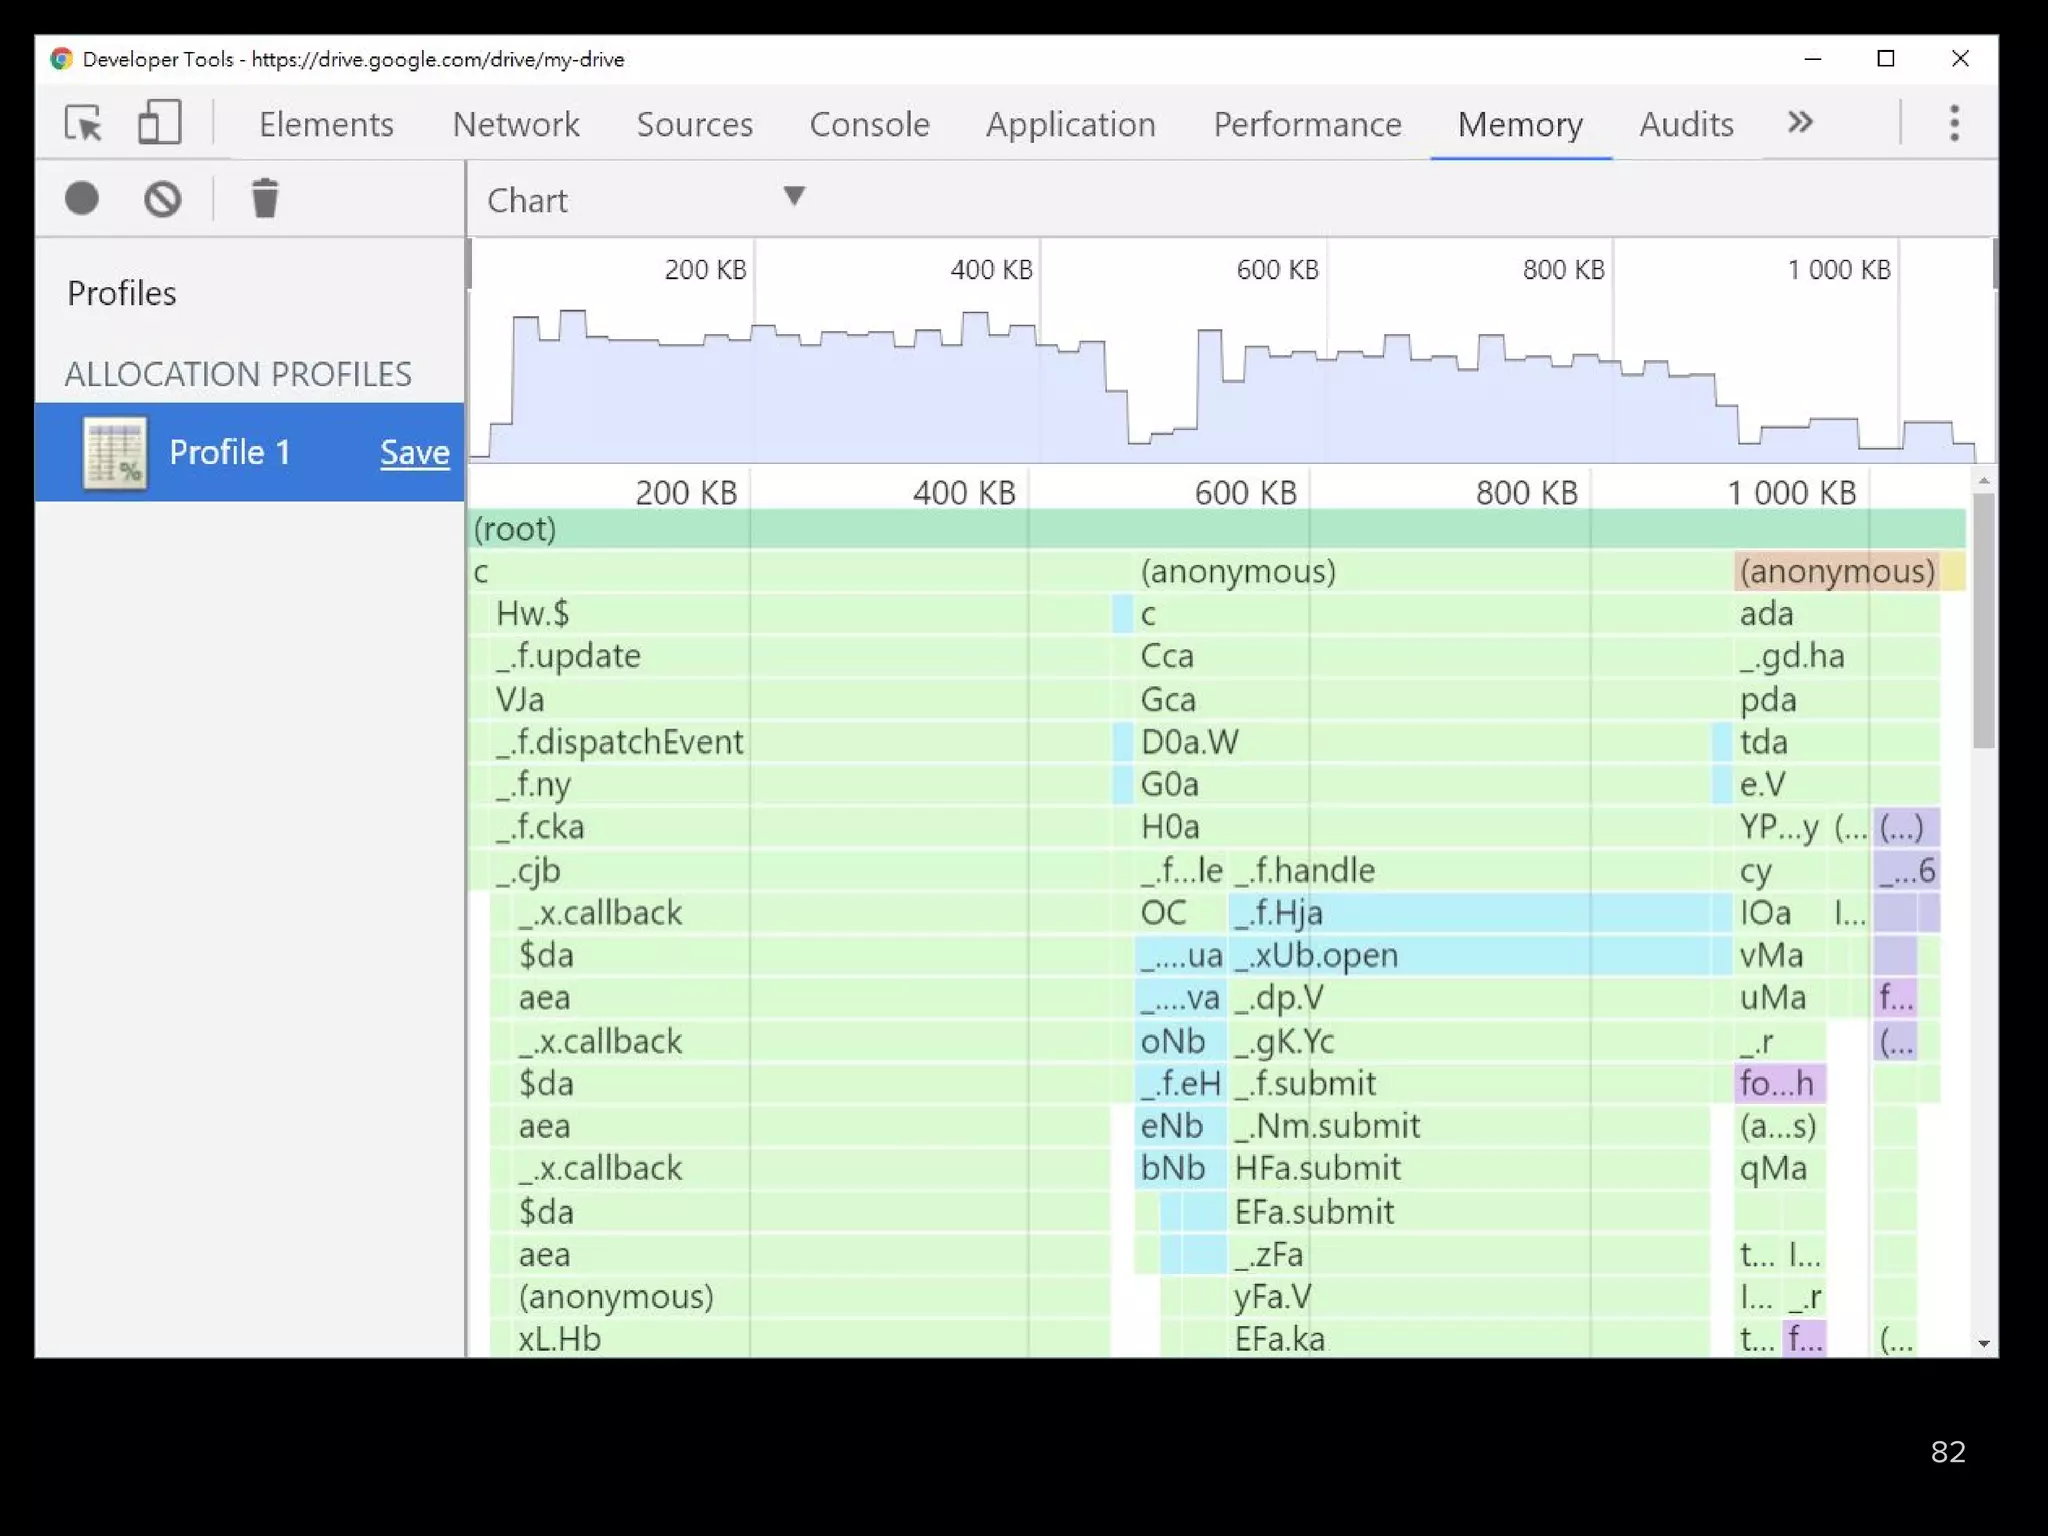Go to the Application tab
The height and width of the screenshot is (1536, 2048).
pyautogui.click(x=1071, y=124)
